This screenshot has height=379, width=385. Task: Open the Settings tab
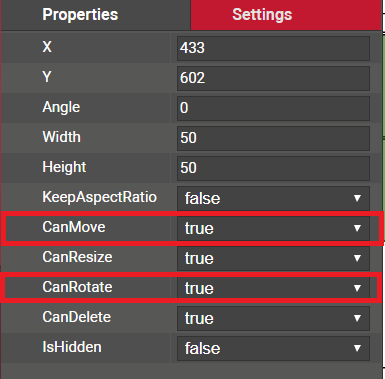point(286,15)
